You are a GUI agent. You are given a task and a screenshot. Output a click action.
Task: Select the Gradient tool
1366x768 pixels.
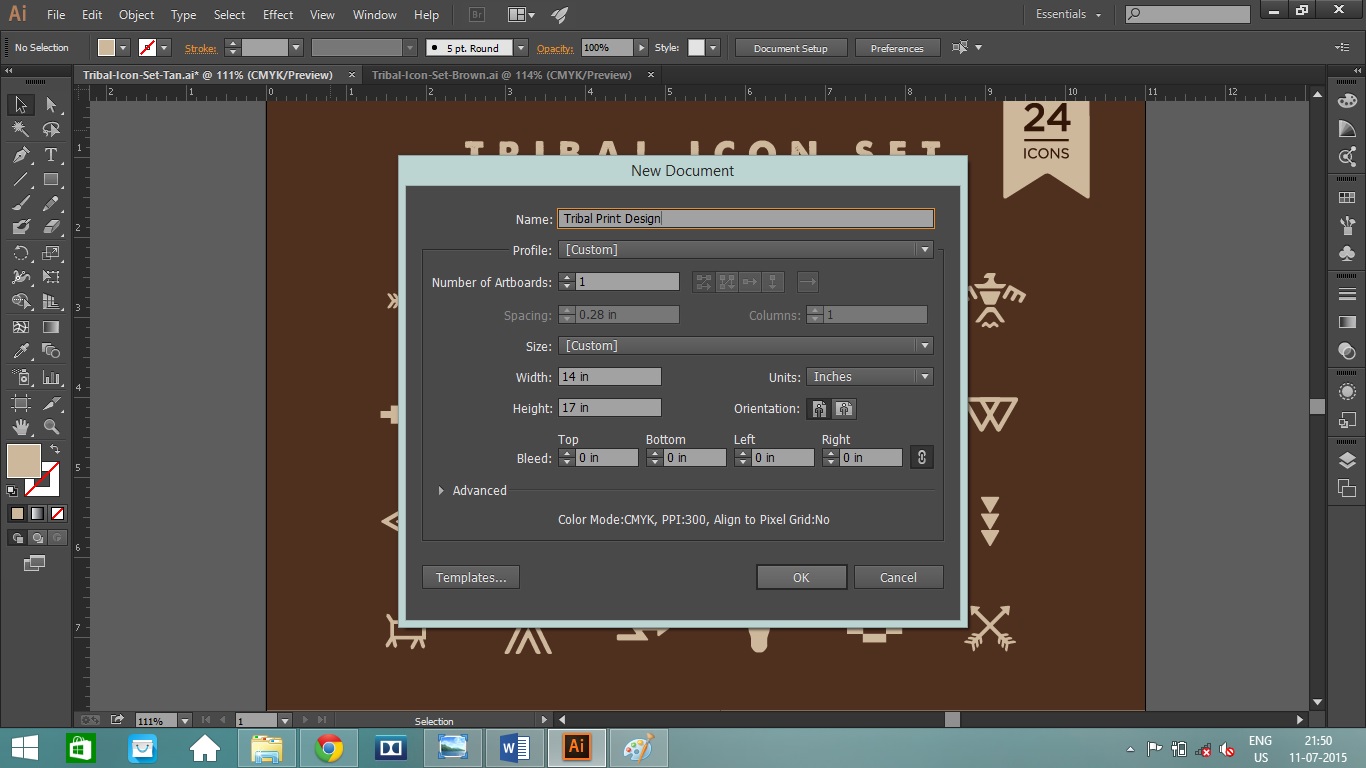coord(51,327)
